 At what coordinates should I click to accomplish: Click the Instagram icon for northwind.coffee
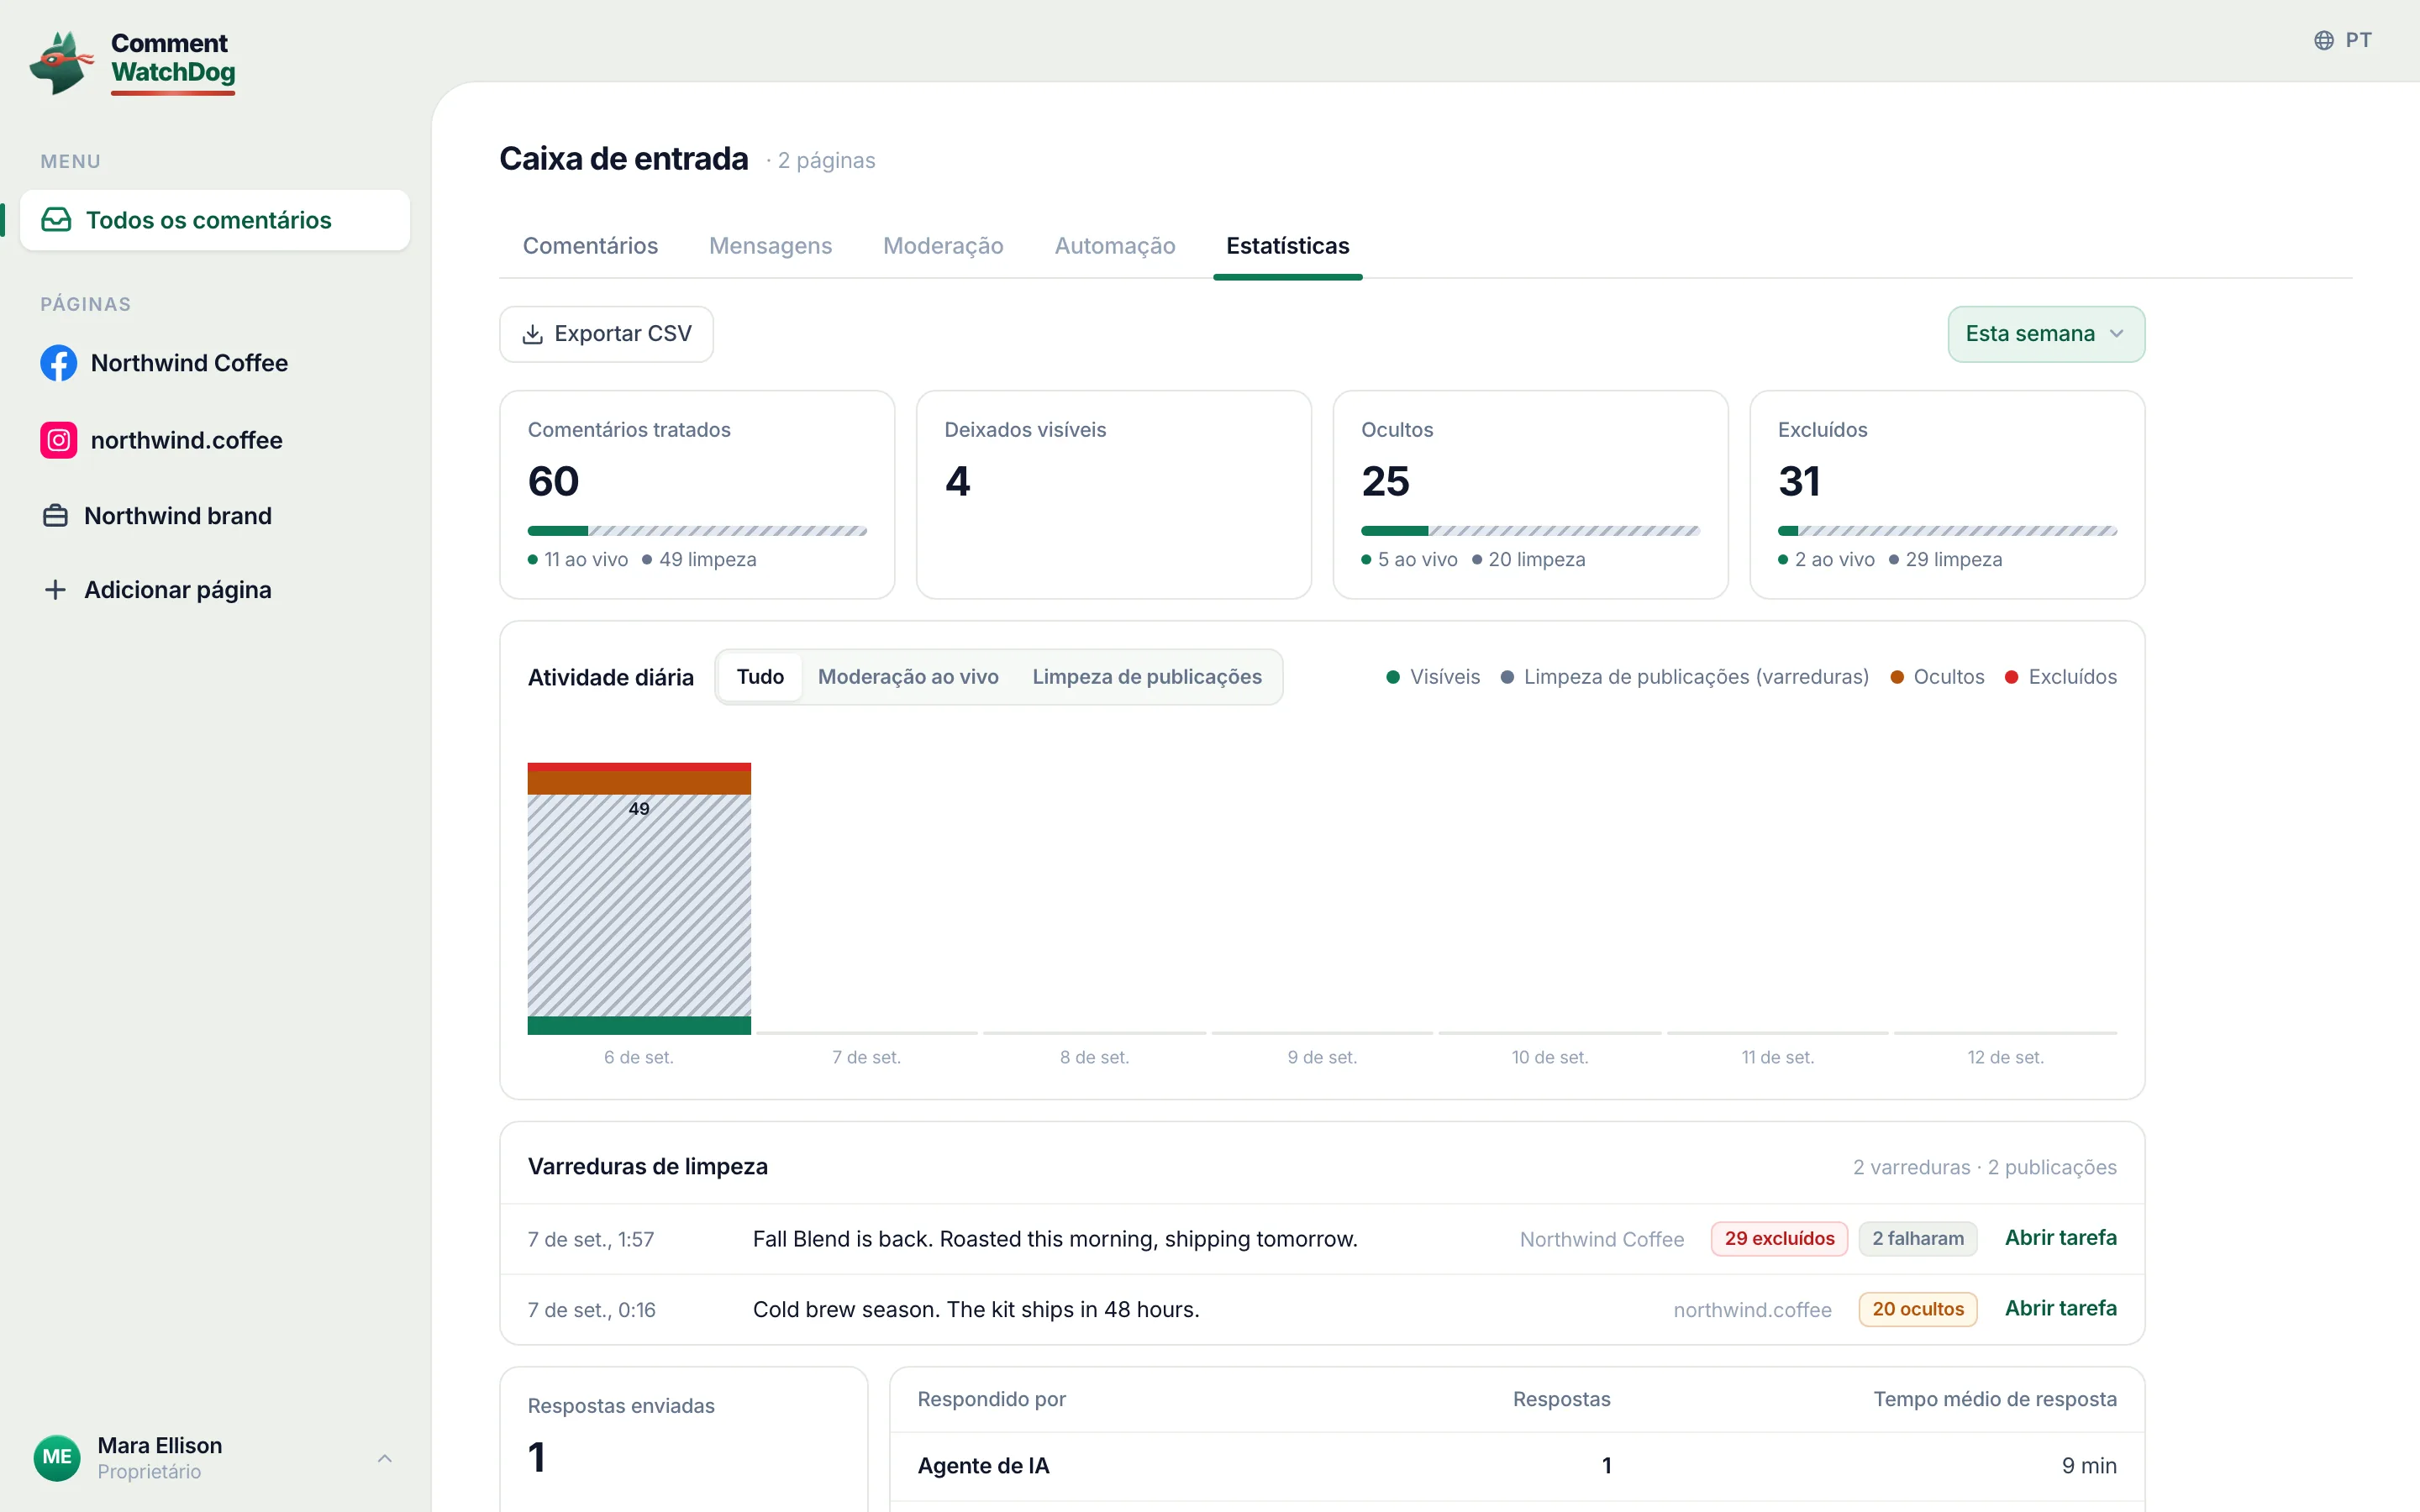[x=58, y=440]
